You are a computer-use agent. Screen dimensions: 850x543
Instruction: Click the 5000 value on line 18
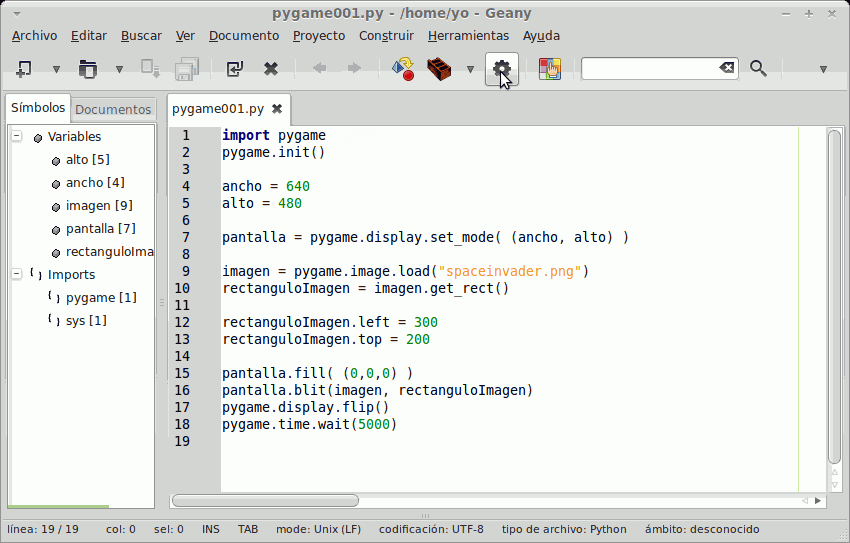(x=374, y=424)
